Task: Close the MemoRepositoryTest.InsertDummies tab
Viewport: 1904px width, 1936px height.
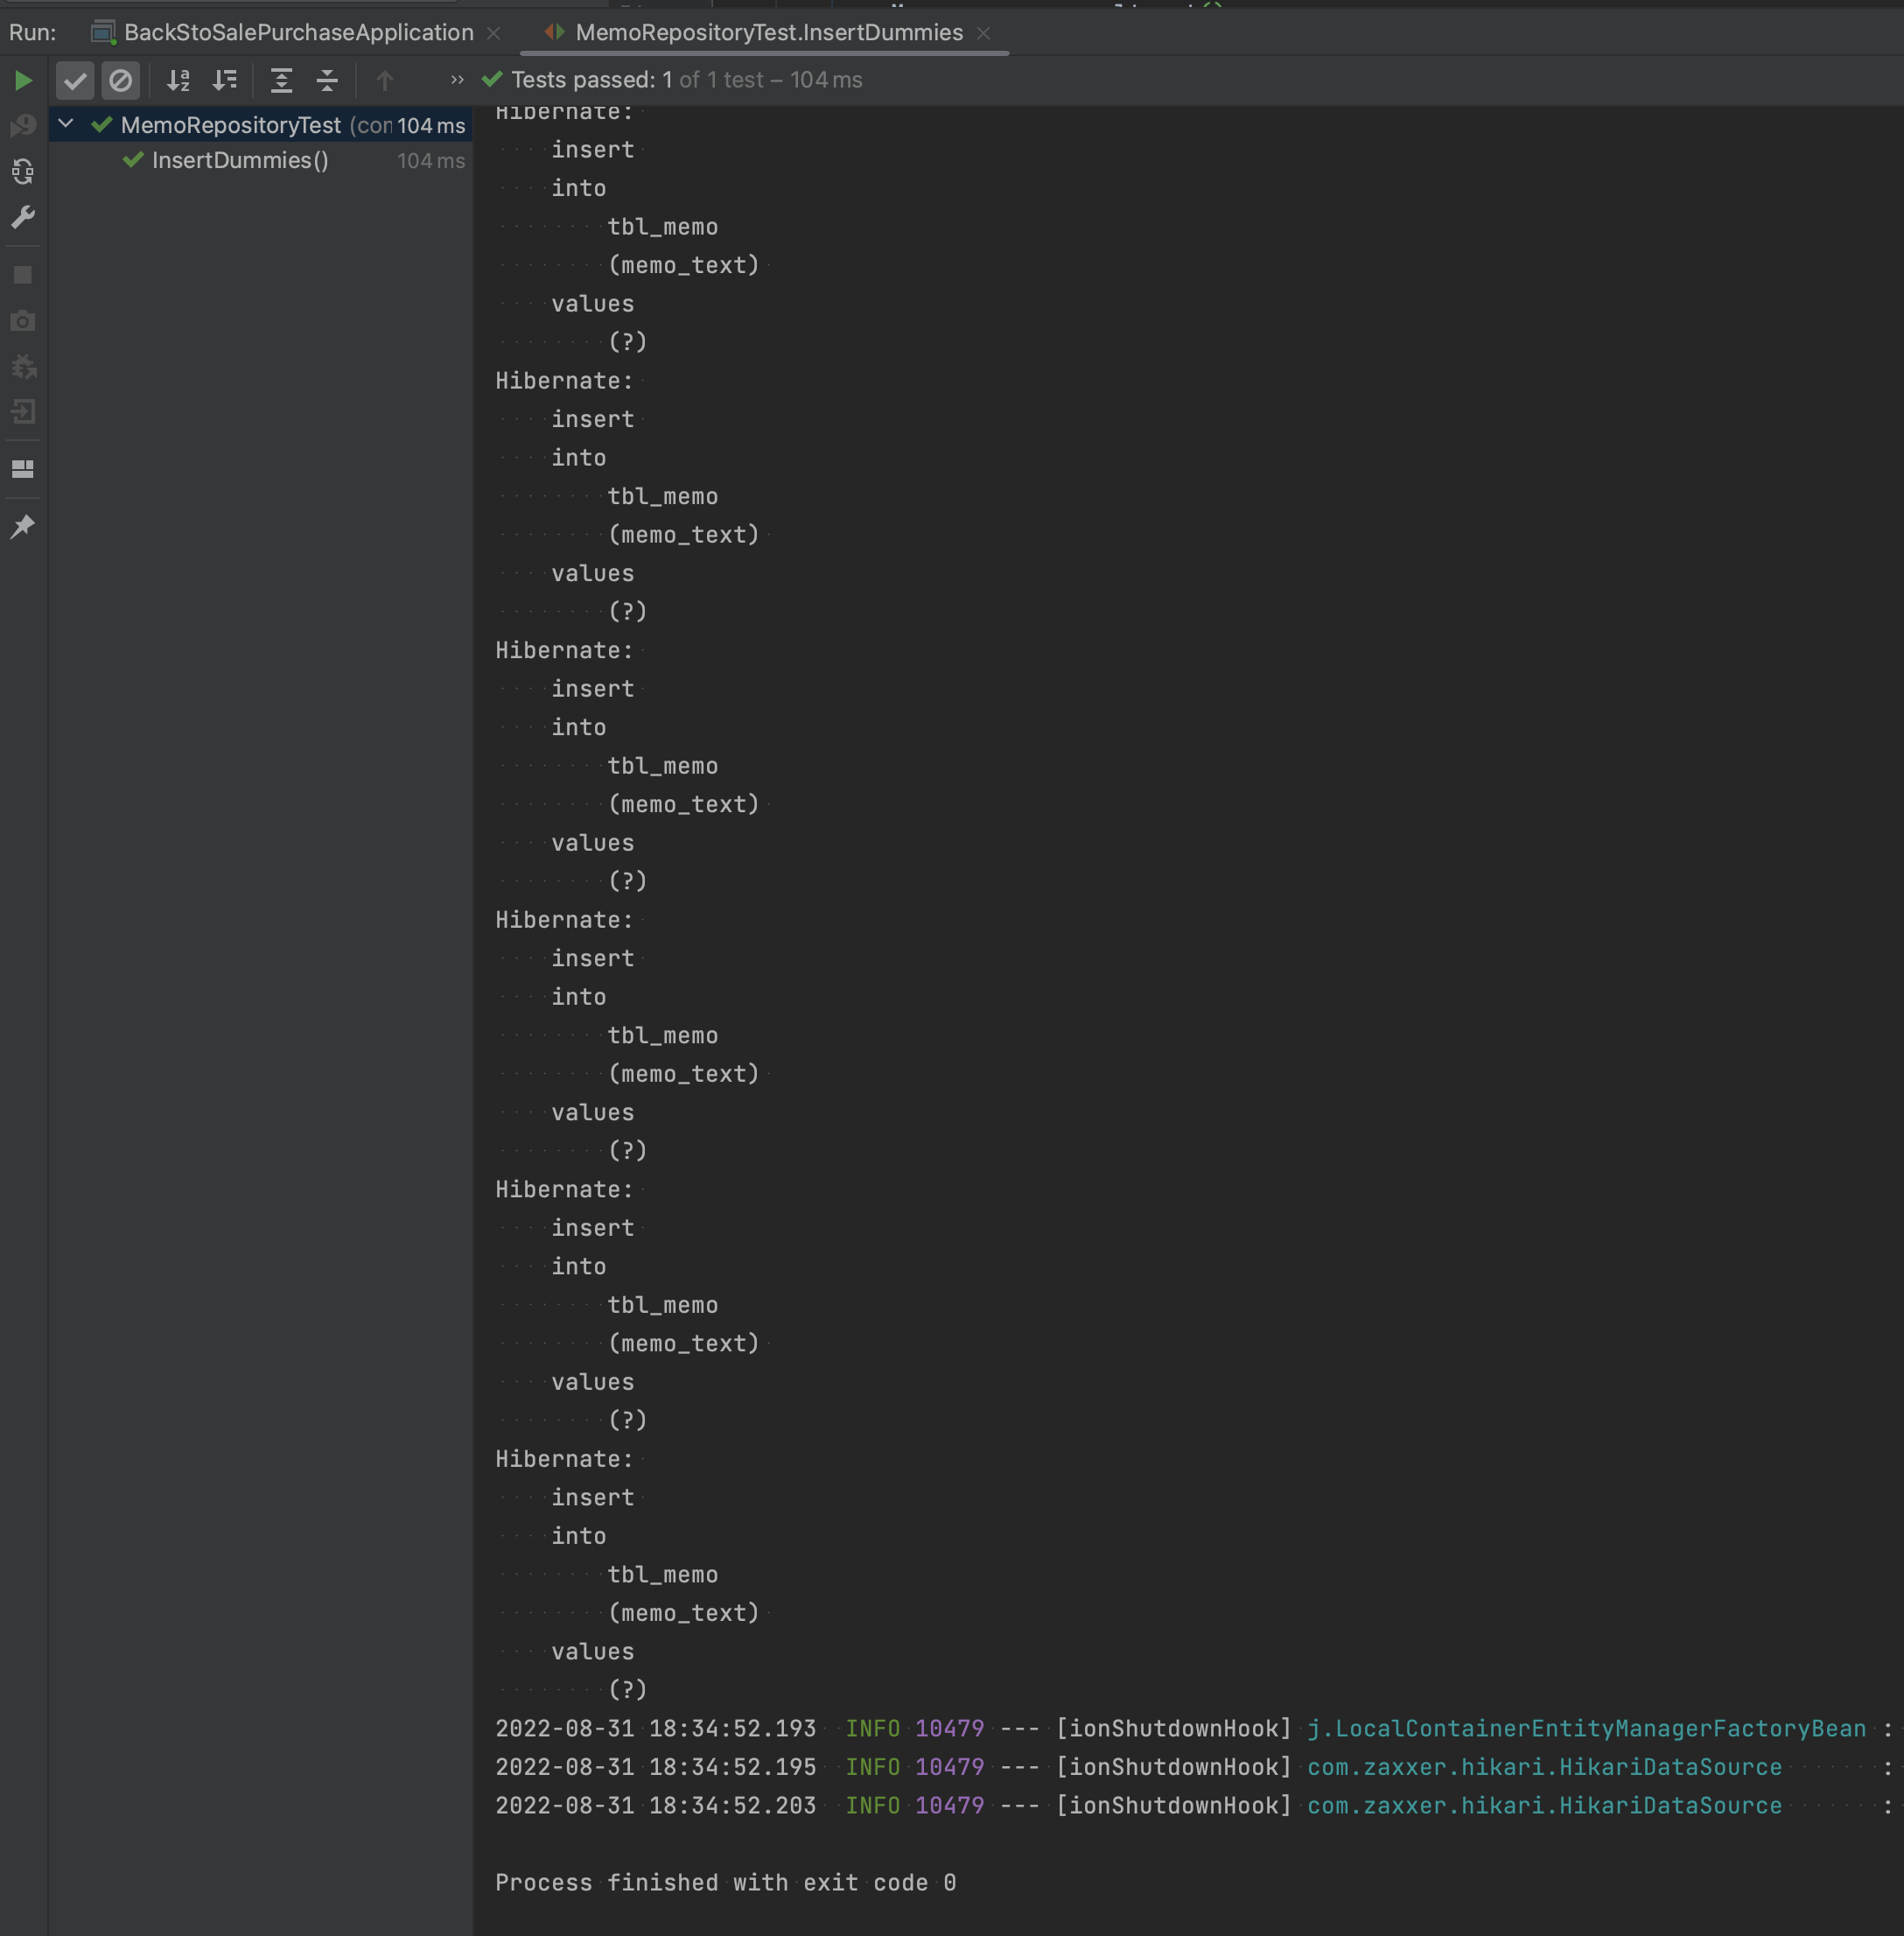Action: (x=984, y=33)
